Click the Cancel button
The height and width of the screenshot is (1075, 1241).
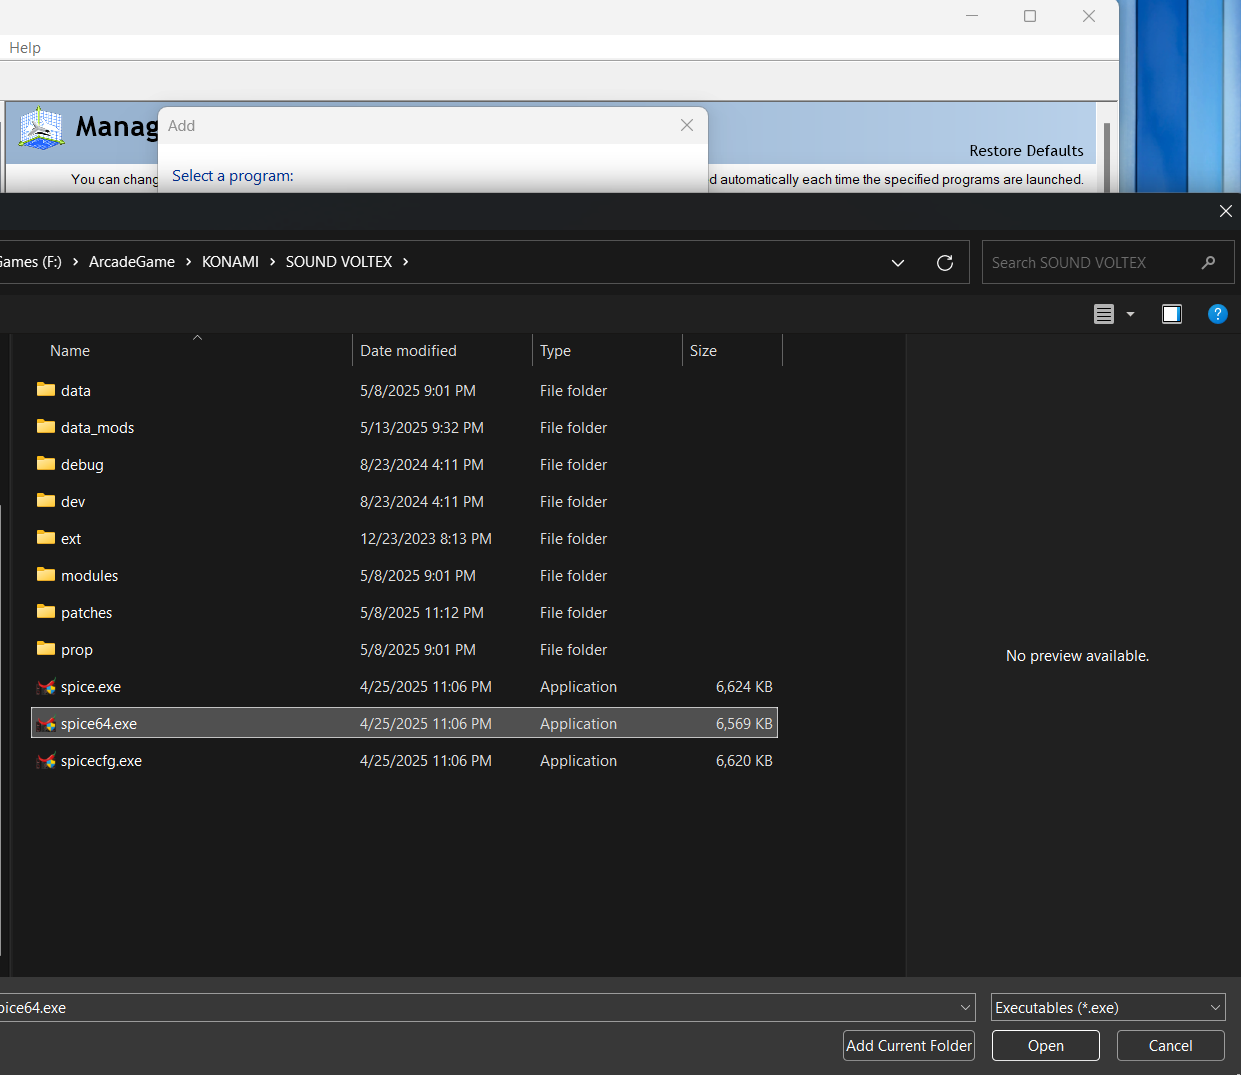[1171, 1046]
